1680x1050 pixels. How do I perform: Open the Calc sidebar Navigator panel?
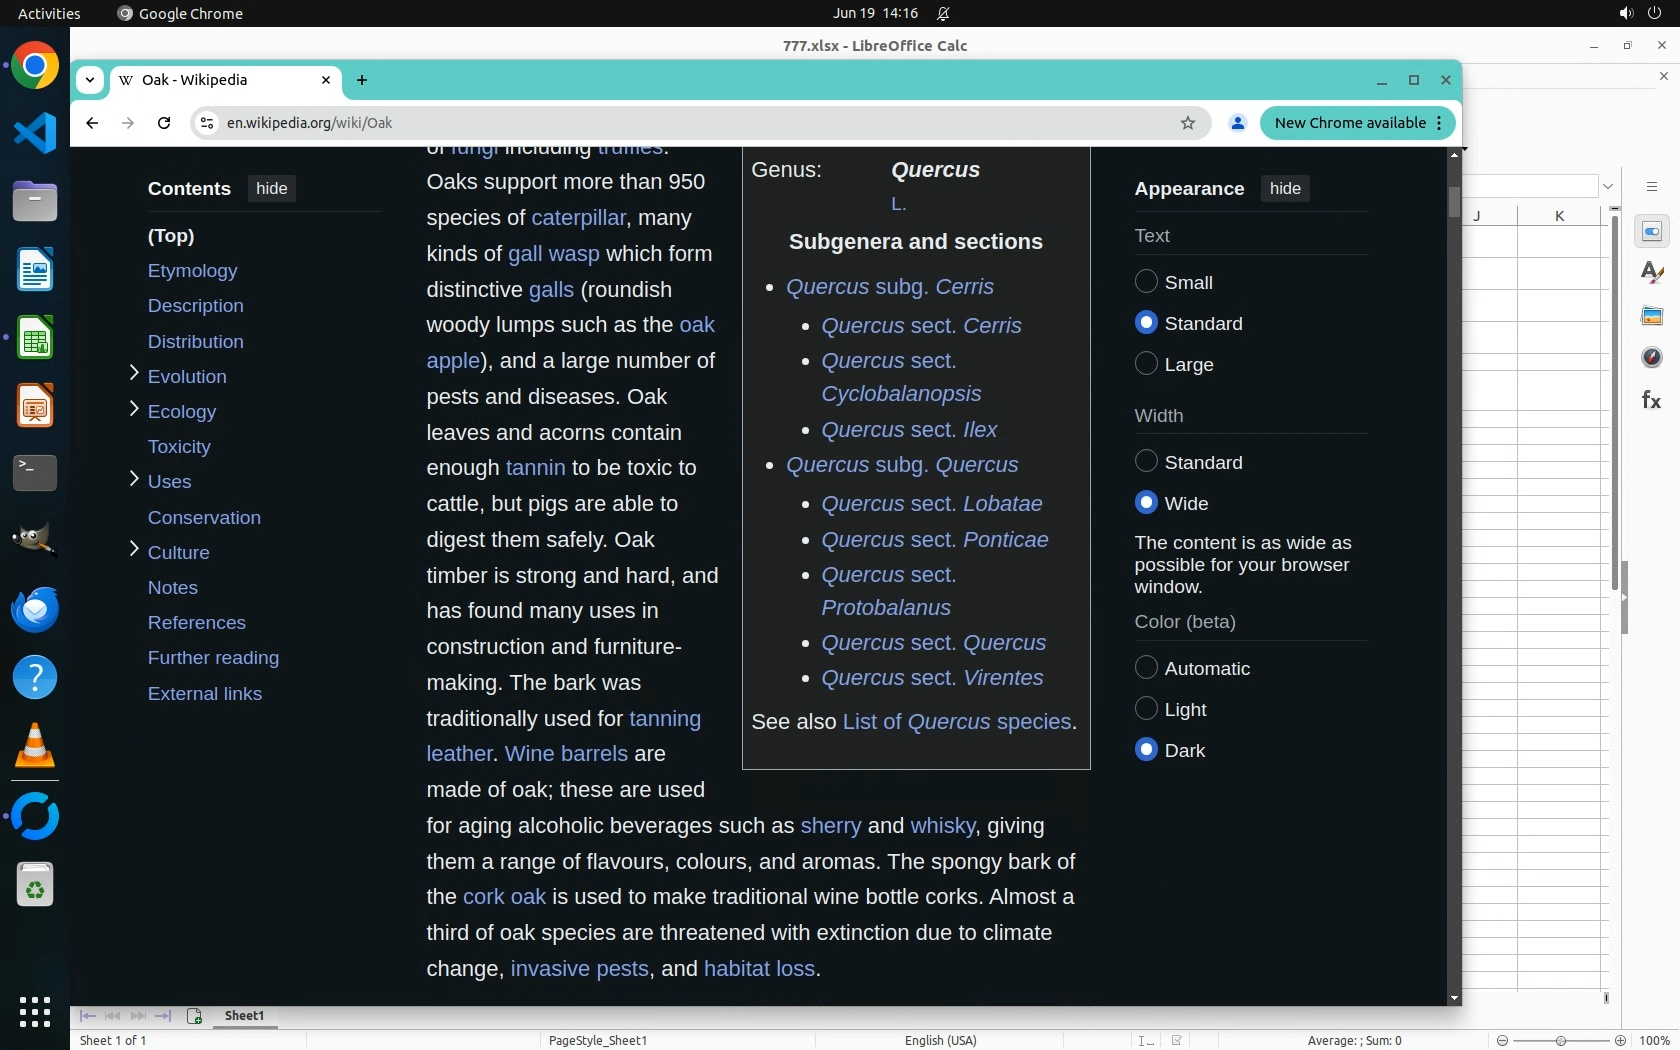[x=1651, y=358]
